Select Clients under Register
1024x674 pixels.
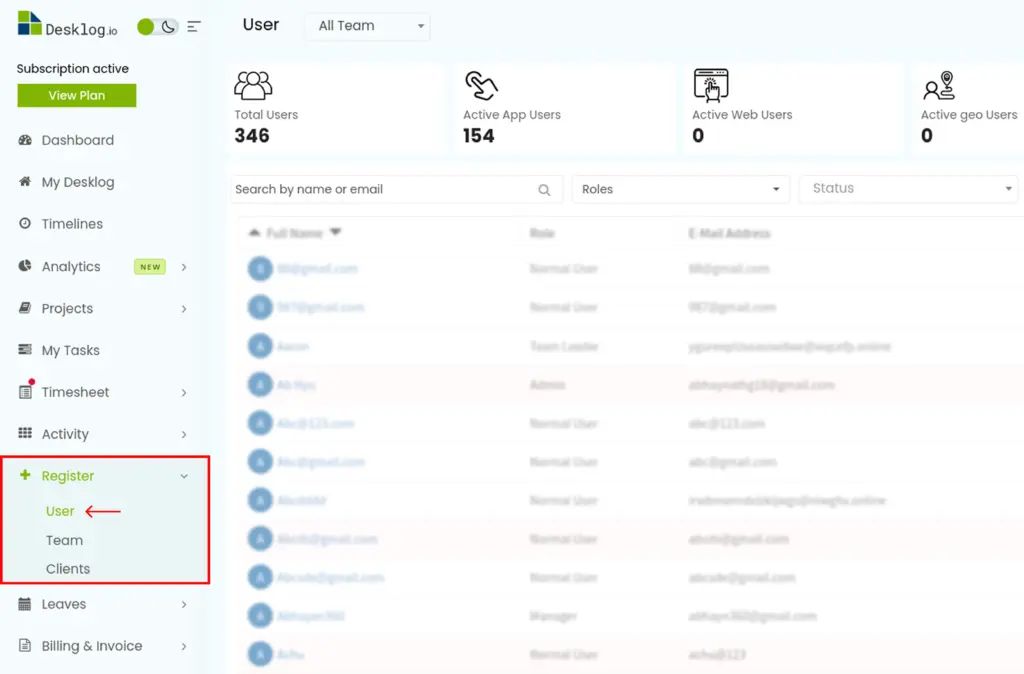68,569
